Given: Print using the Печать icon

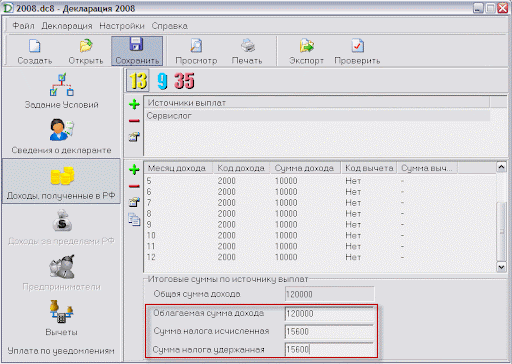Looking at the screenshot, I should (247, 51).
